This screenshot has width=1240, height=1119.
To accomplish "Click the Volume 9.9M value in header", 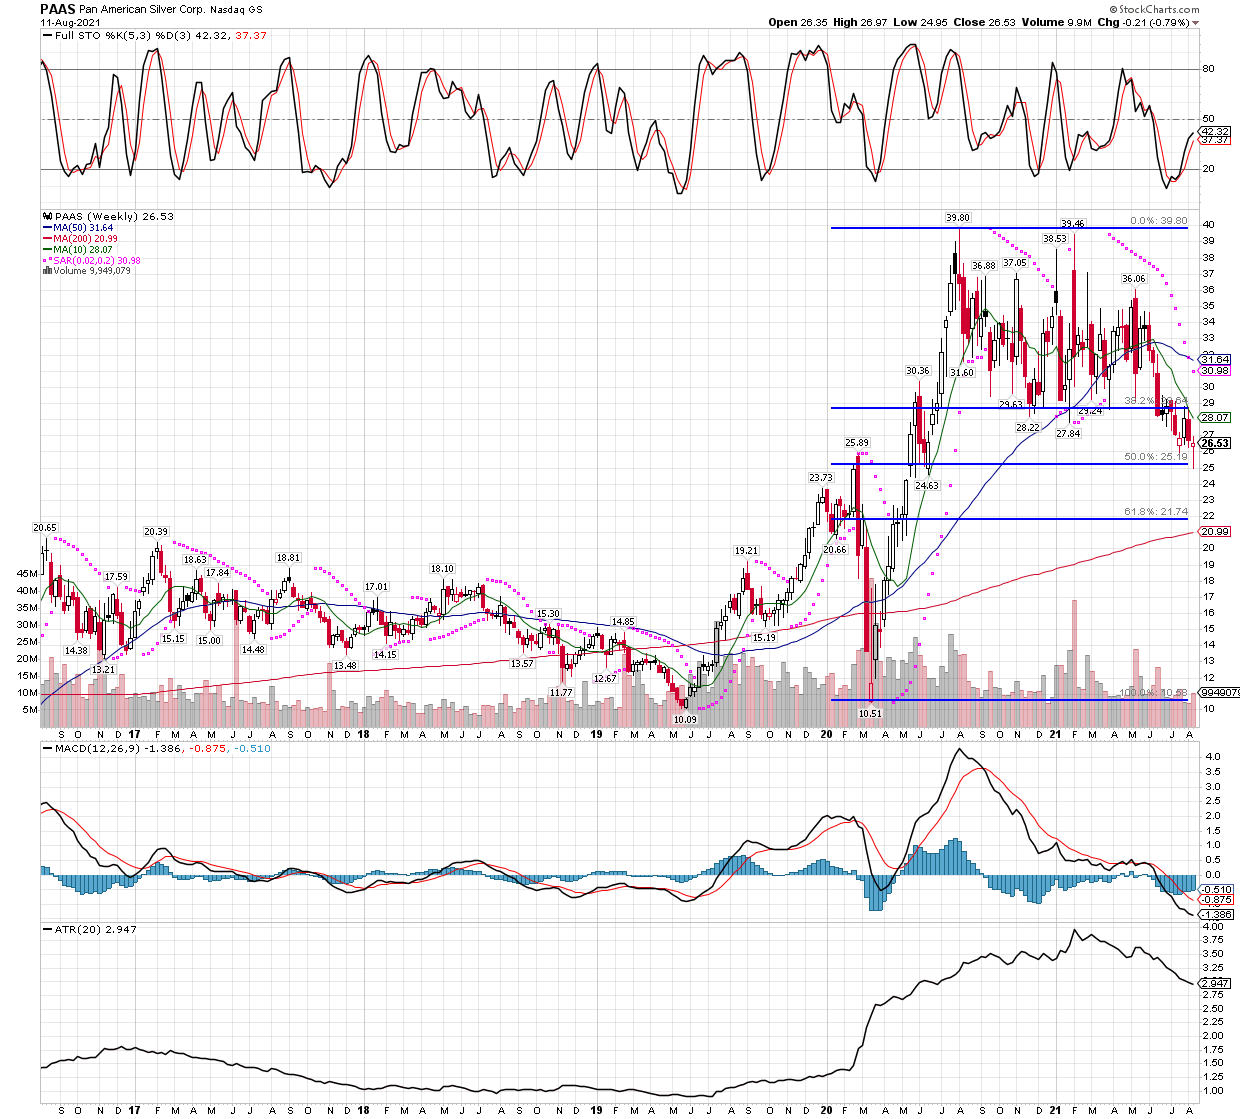I will pyautogui.click(x=1055, y=22).
